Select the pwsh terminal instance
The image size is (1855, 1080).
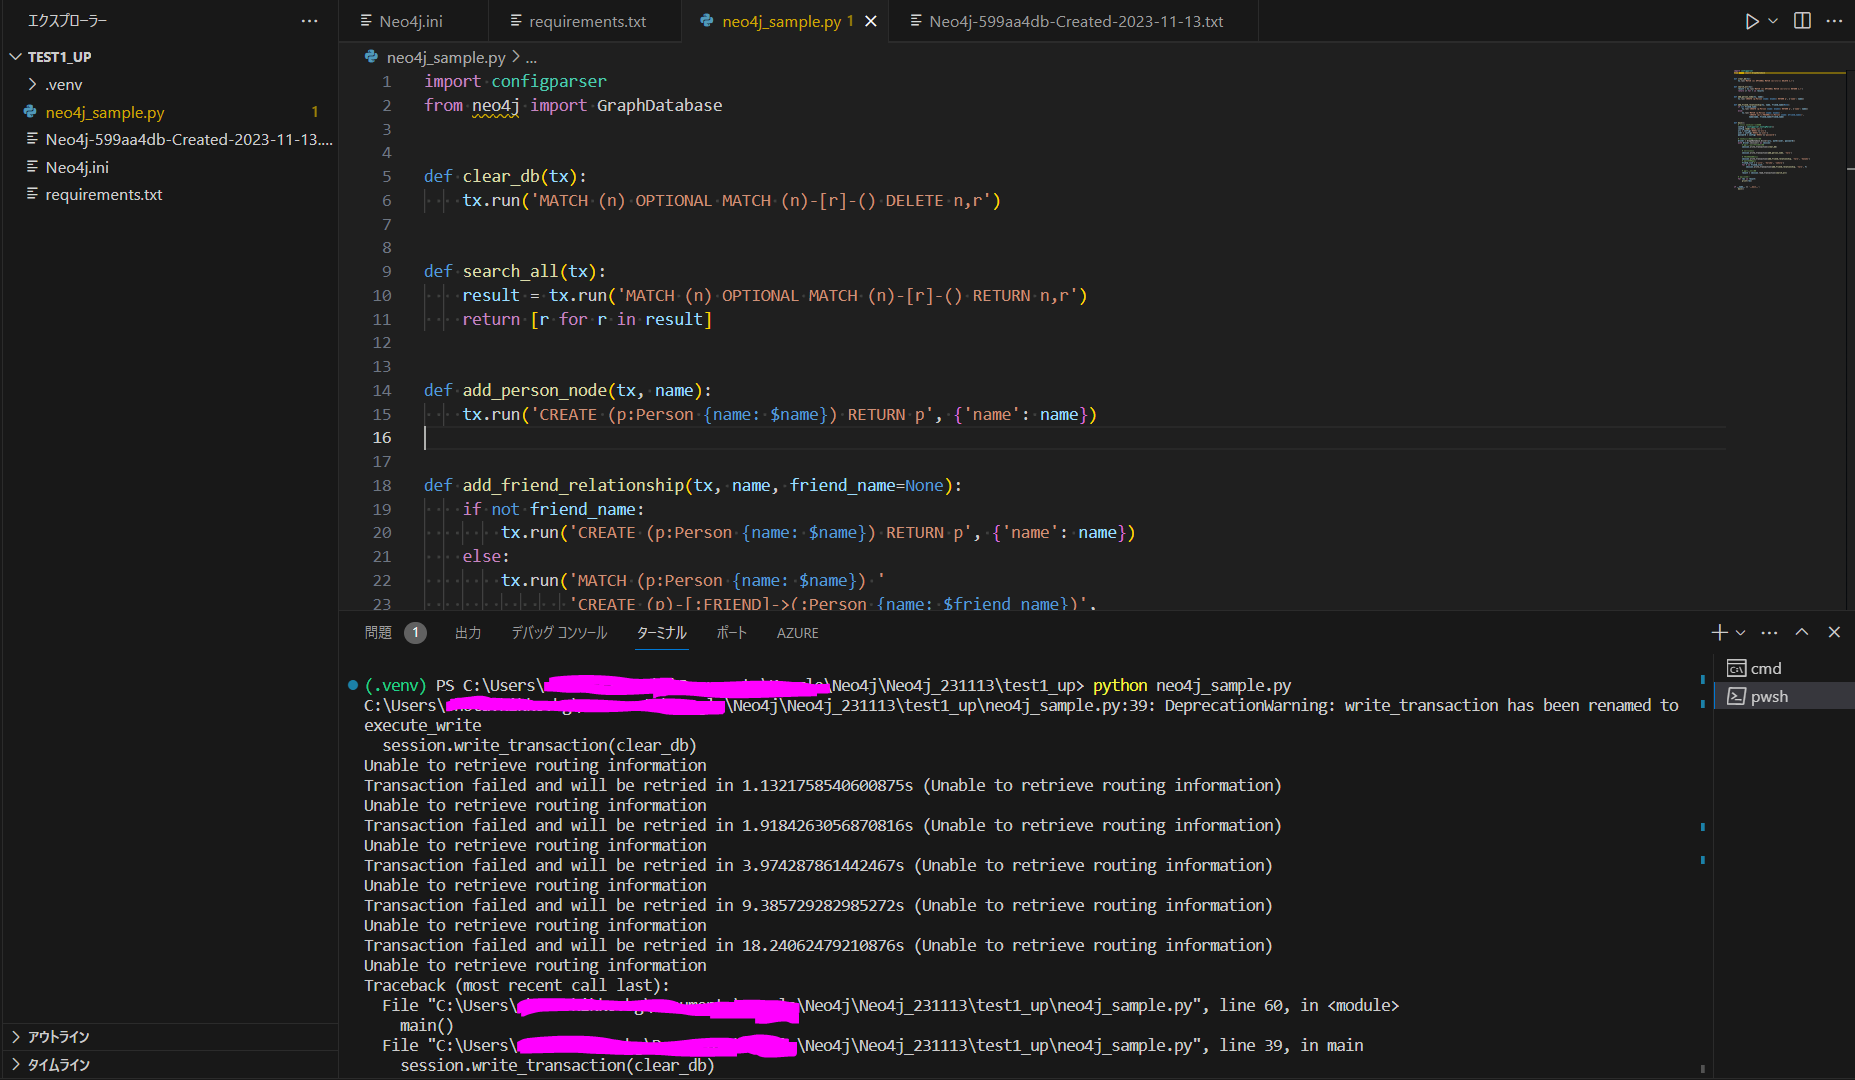1768,696
